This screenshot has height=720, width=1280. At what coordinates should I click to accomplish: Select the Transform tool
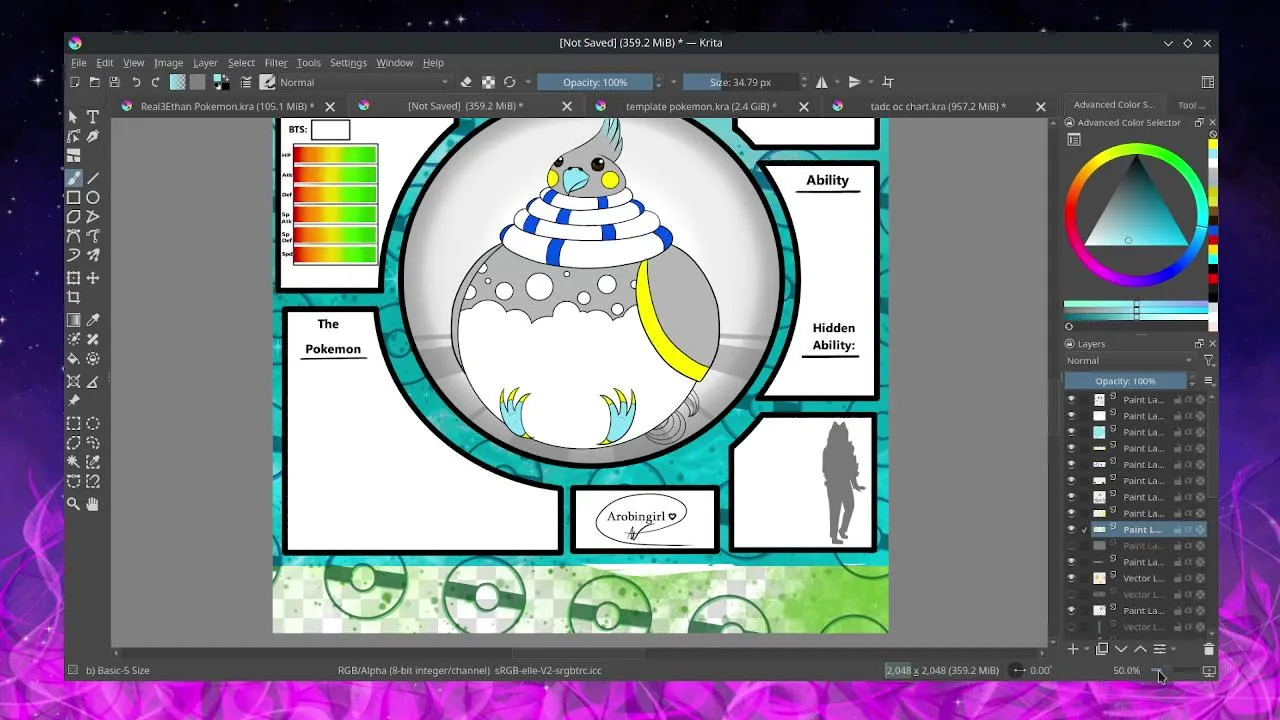(74, 278)
